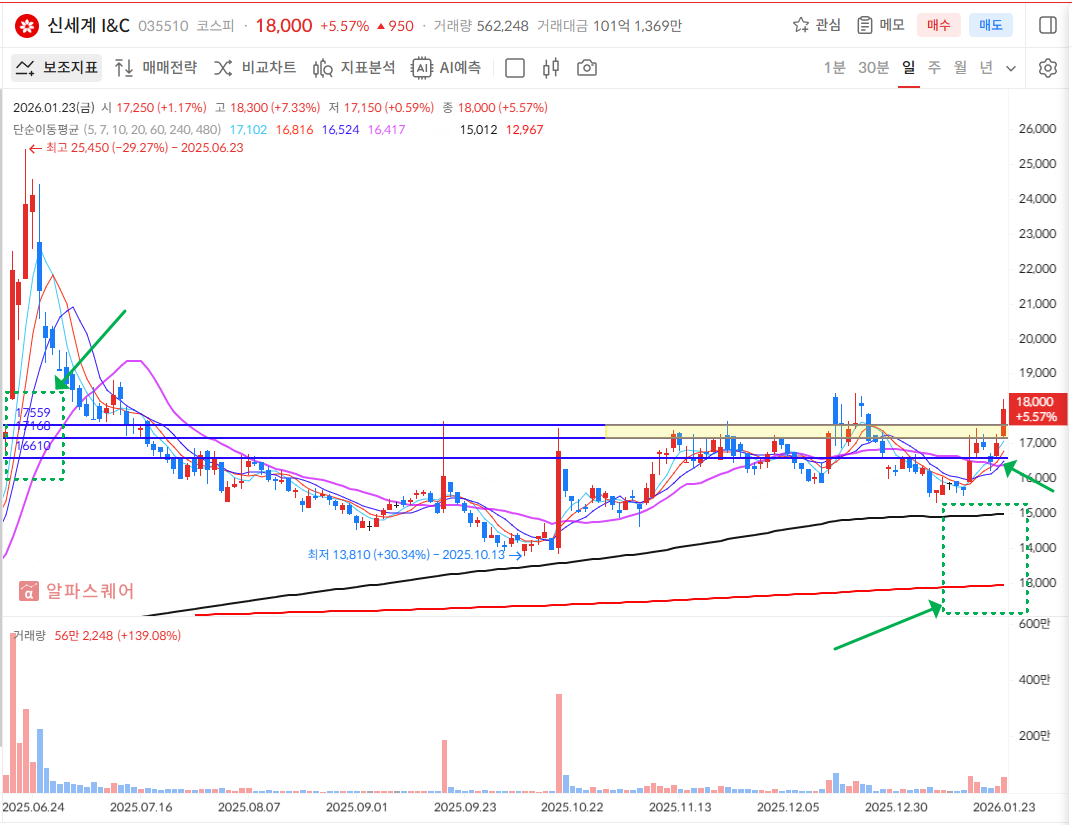Screen dimensions: 1072x825
Task: Capture chart with the camera icon
Action: (587, 68)
